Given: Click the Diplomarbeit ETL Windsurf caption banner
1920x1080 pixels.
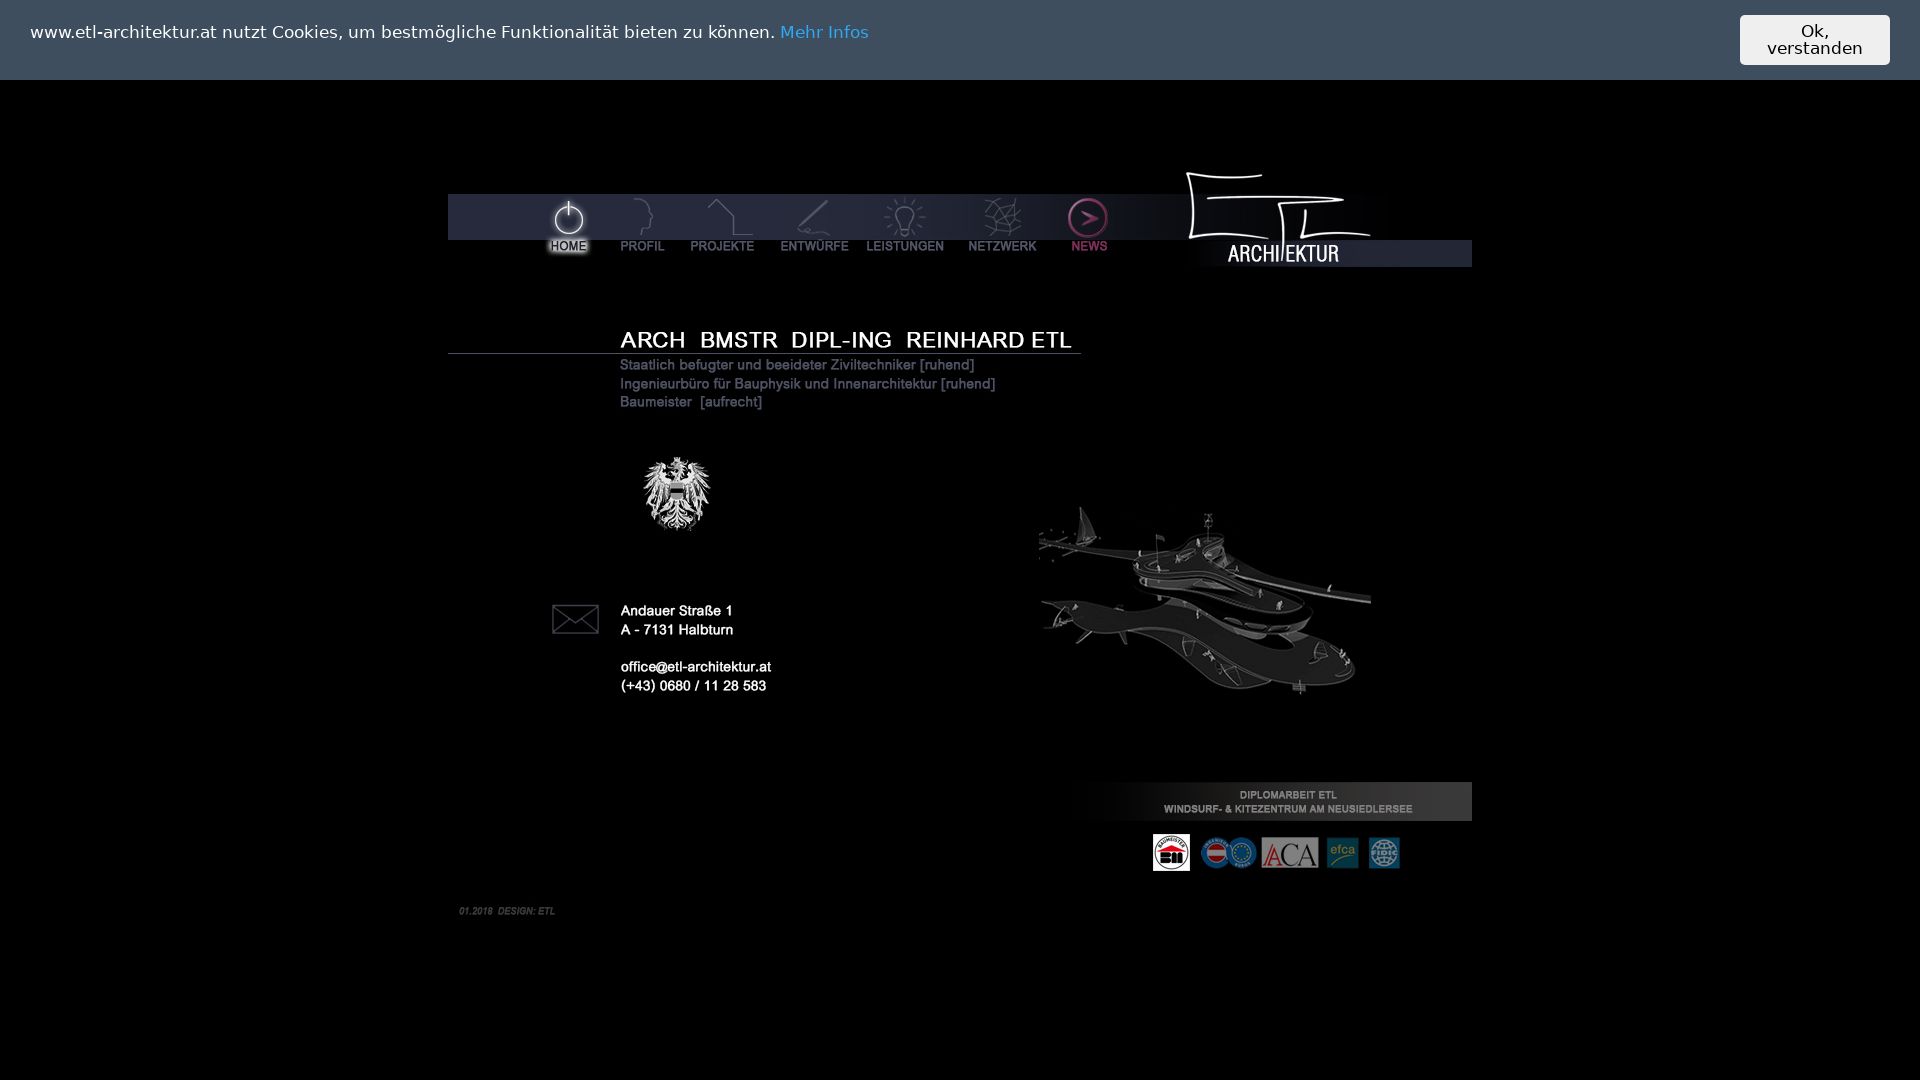Looking at the screenshot, I should [1272, 802].
